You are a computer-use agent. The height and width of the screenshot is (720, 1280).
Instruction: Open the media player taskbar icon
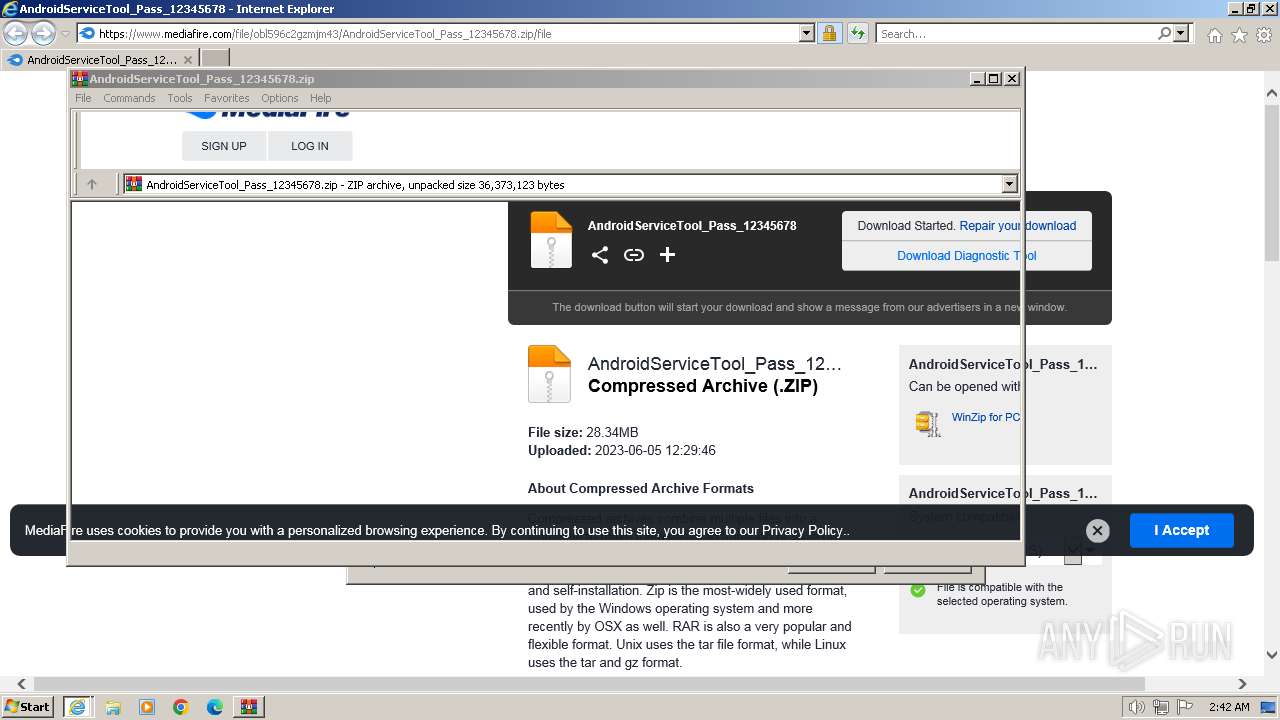click(147, 707)
